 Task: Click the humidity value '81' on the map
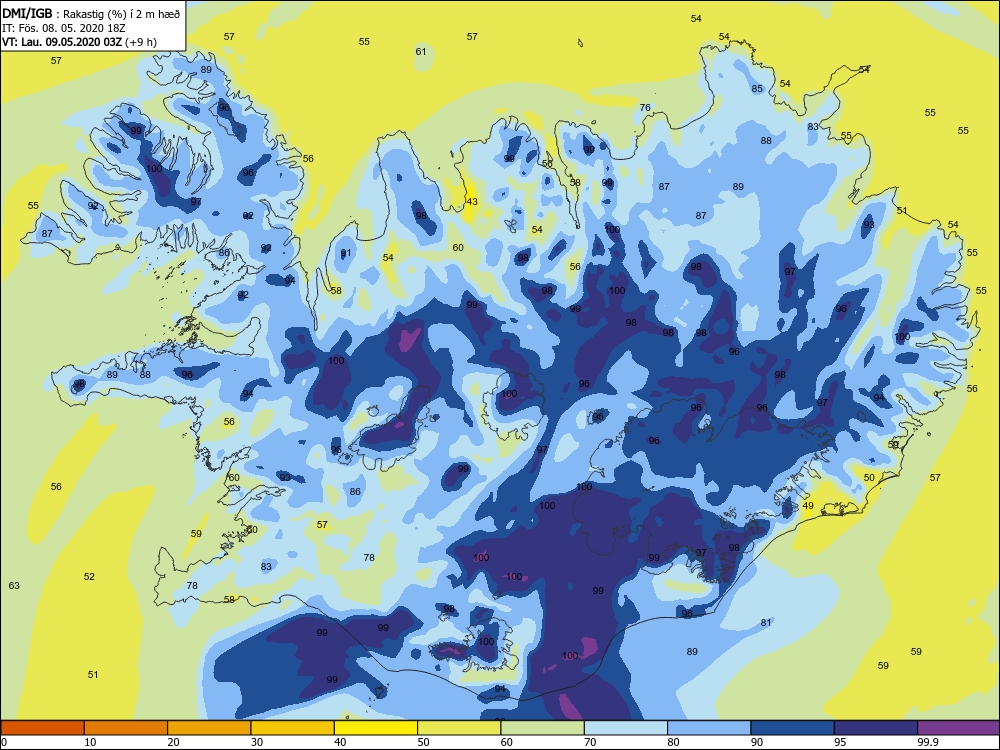click(766, 622)
